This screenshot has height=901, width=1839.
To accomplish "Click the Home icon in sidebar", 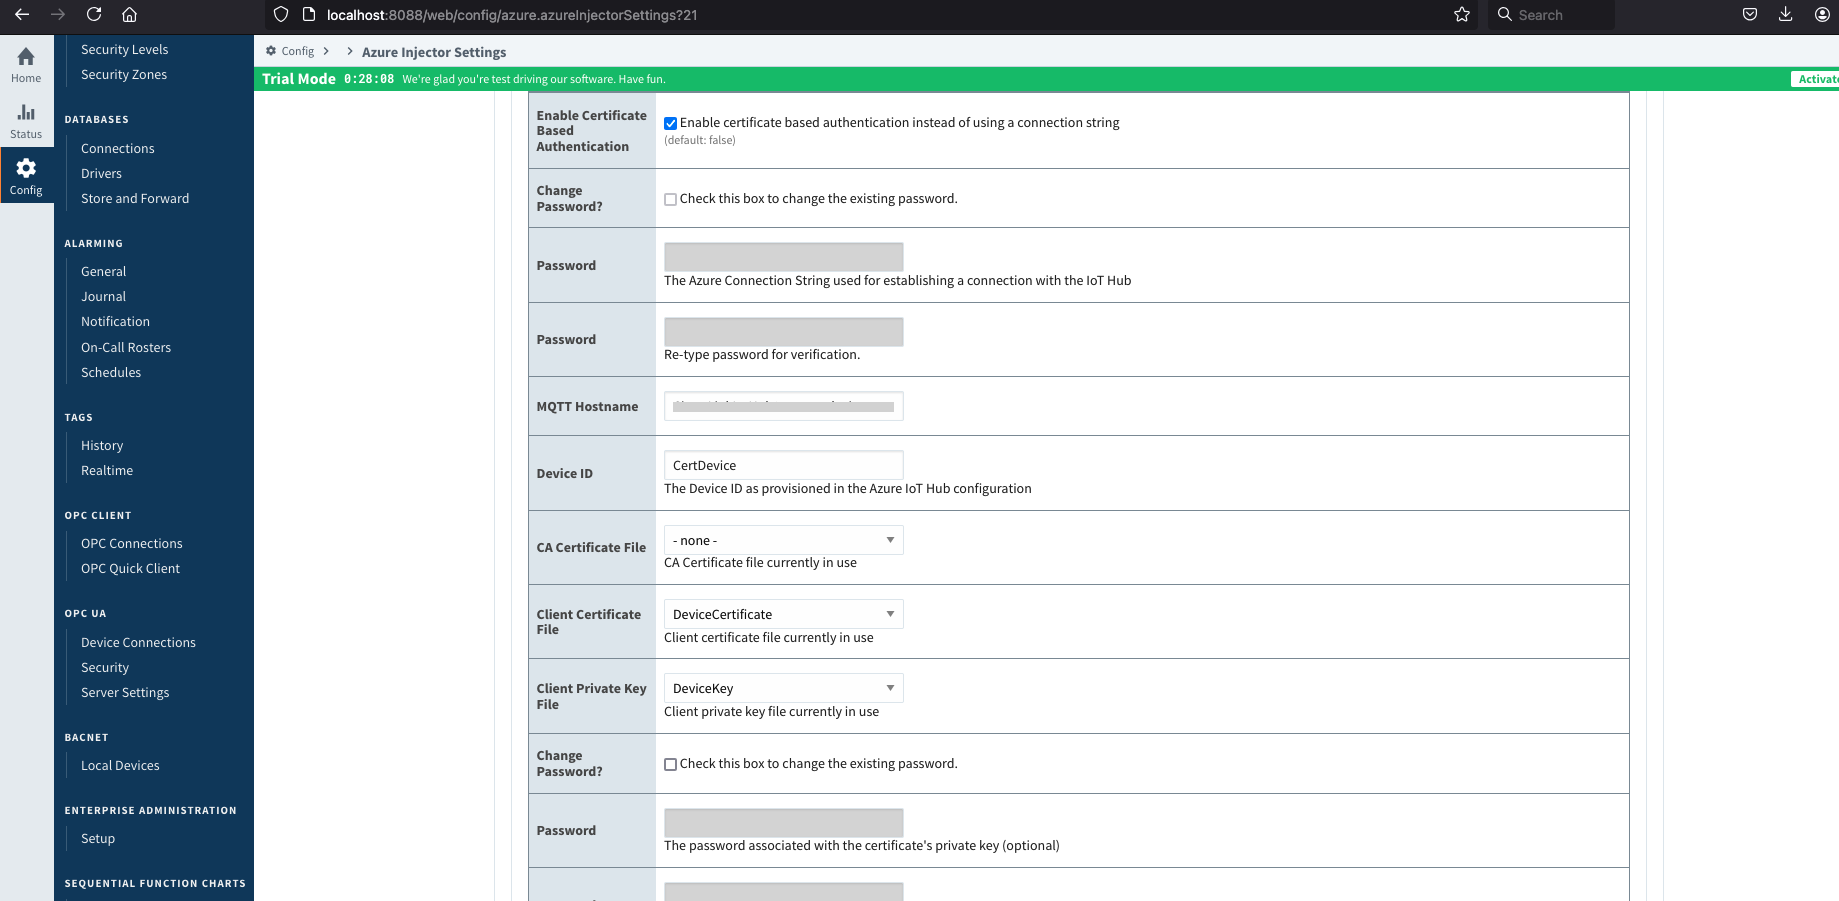I will click(26, 64).
